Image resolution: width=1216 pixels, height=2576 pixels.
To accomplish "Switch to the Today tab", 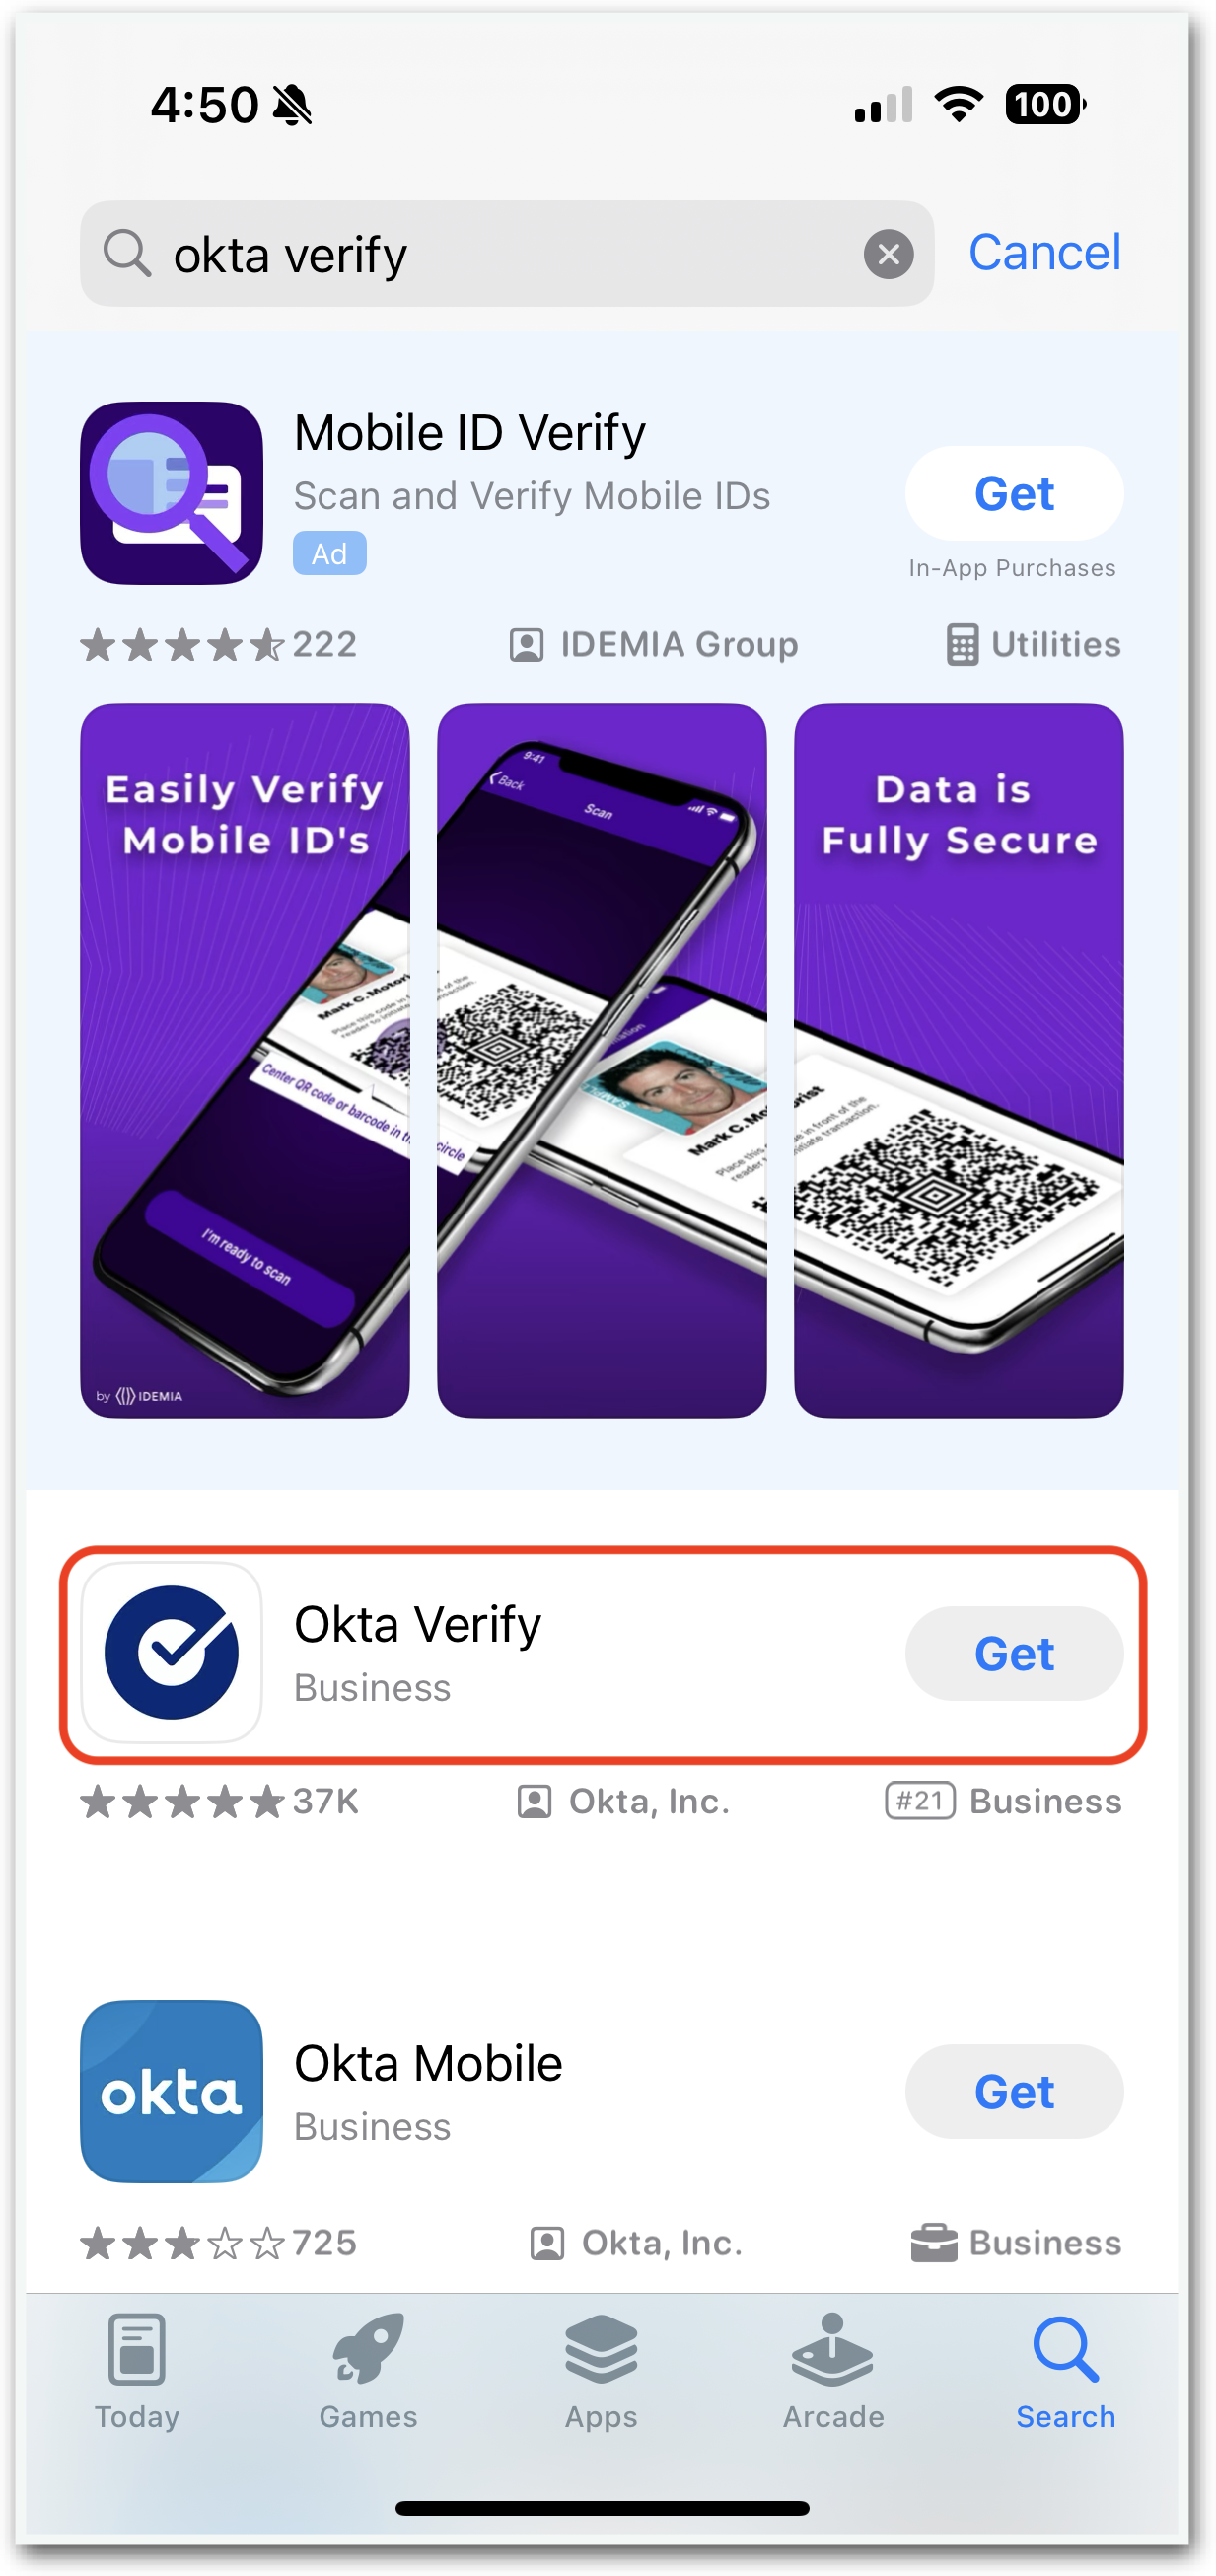I will tap(137, 2372).
